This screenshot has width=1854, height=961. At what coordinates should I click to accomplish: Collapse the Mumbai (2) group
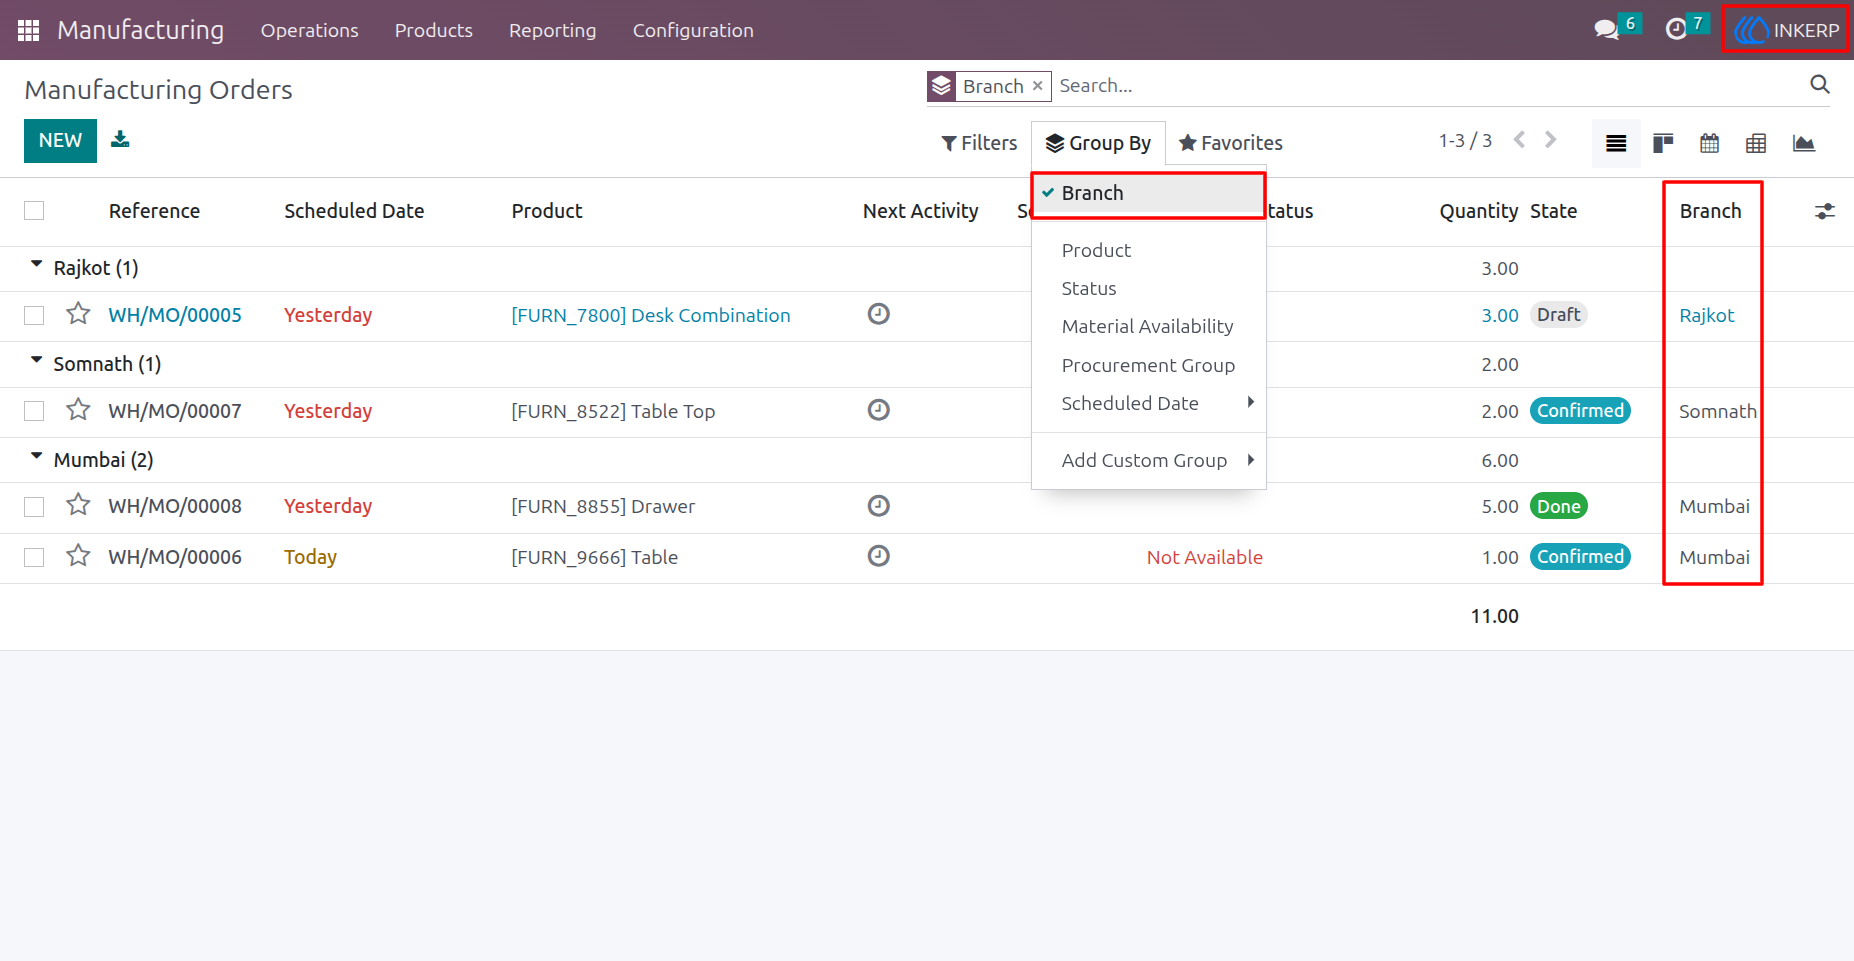tap(92, 460)
